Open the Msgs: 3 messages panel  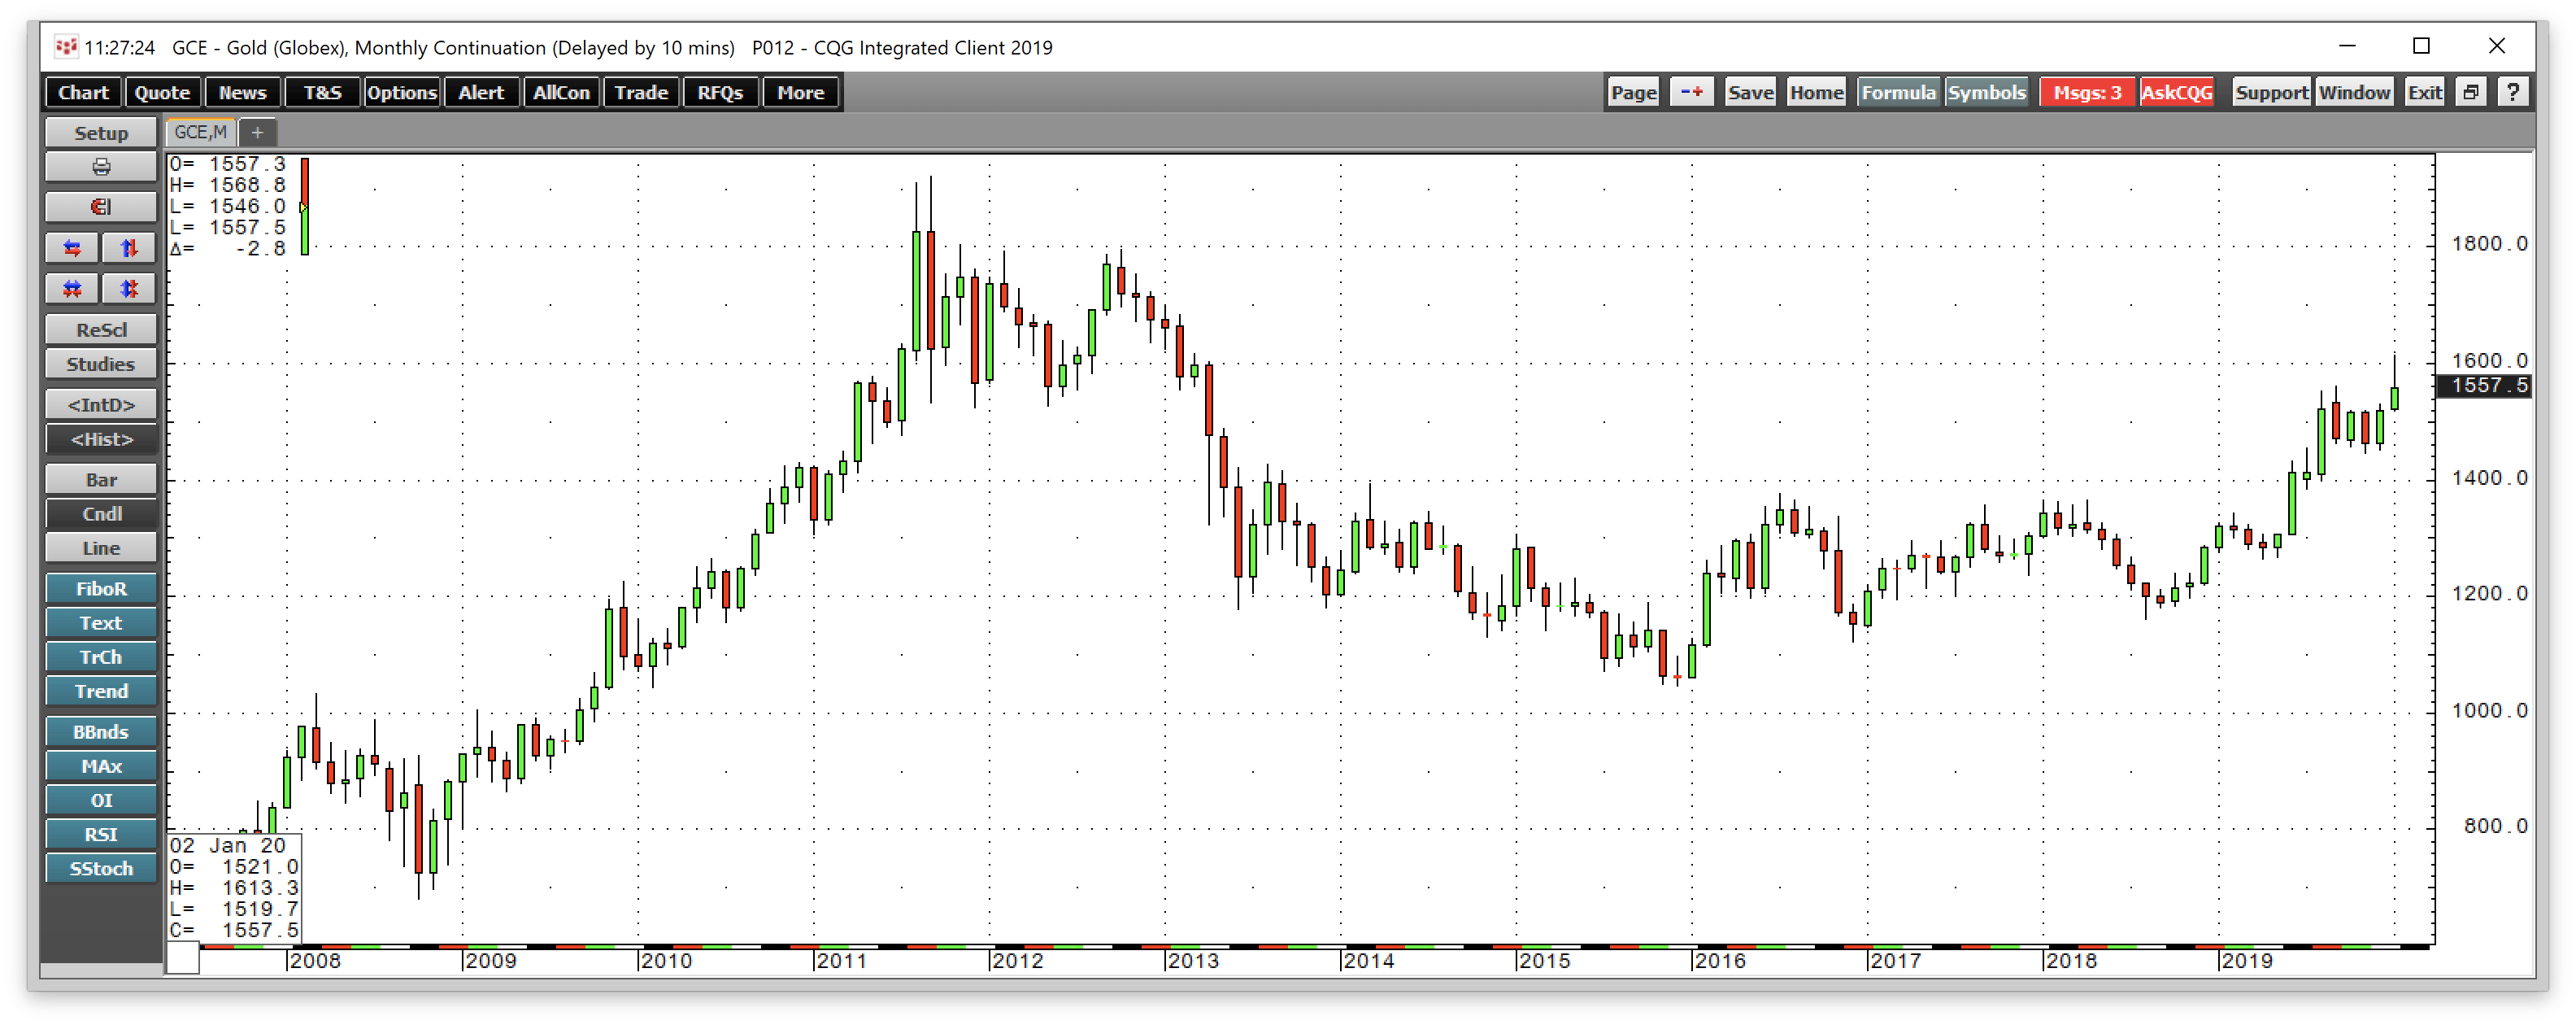coord(2087,92)
